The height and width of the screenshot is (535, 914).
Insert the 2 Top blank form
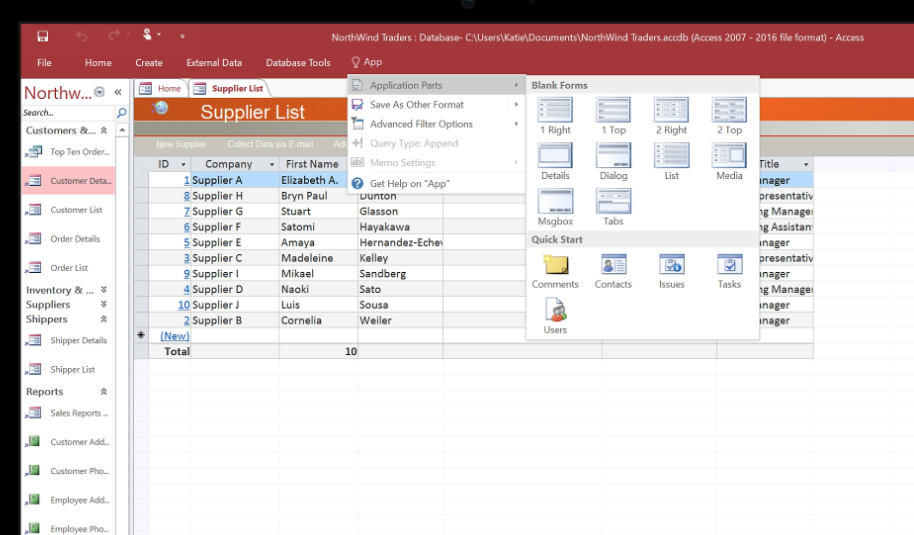click(x=729, y=117)
